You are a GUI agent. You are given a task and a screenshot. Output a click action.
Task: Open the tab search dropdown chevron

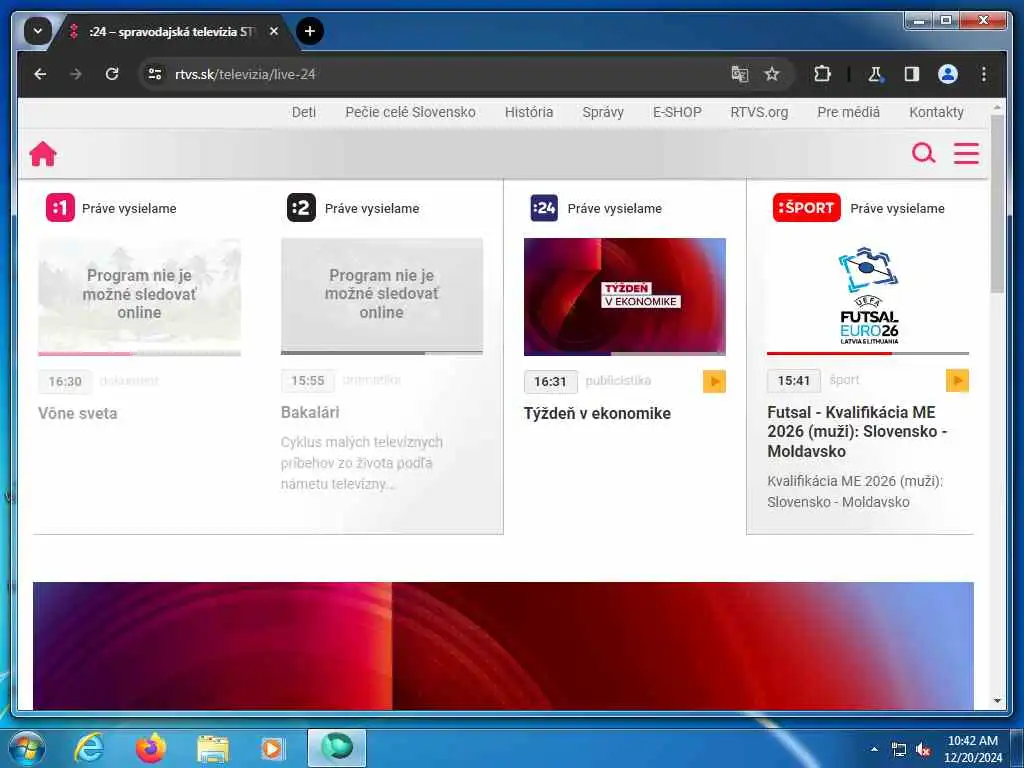pyautogui.click(x=37, y=31)
